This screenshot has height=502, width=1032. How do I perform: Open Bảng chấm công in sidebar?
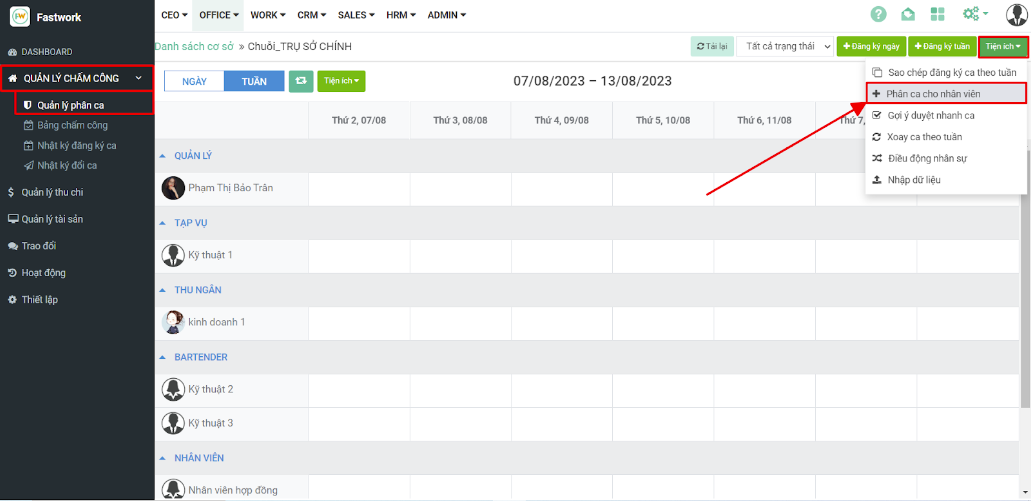(x=72, y=125)
